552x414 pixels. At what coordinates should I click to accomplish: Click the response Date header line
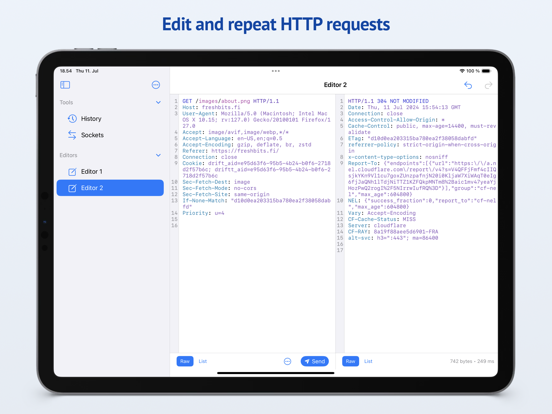[404, 107]
